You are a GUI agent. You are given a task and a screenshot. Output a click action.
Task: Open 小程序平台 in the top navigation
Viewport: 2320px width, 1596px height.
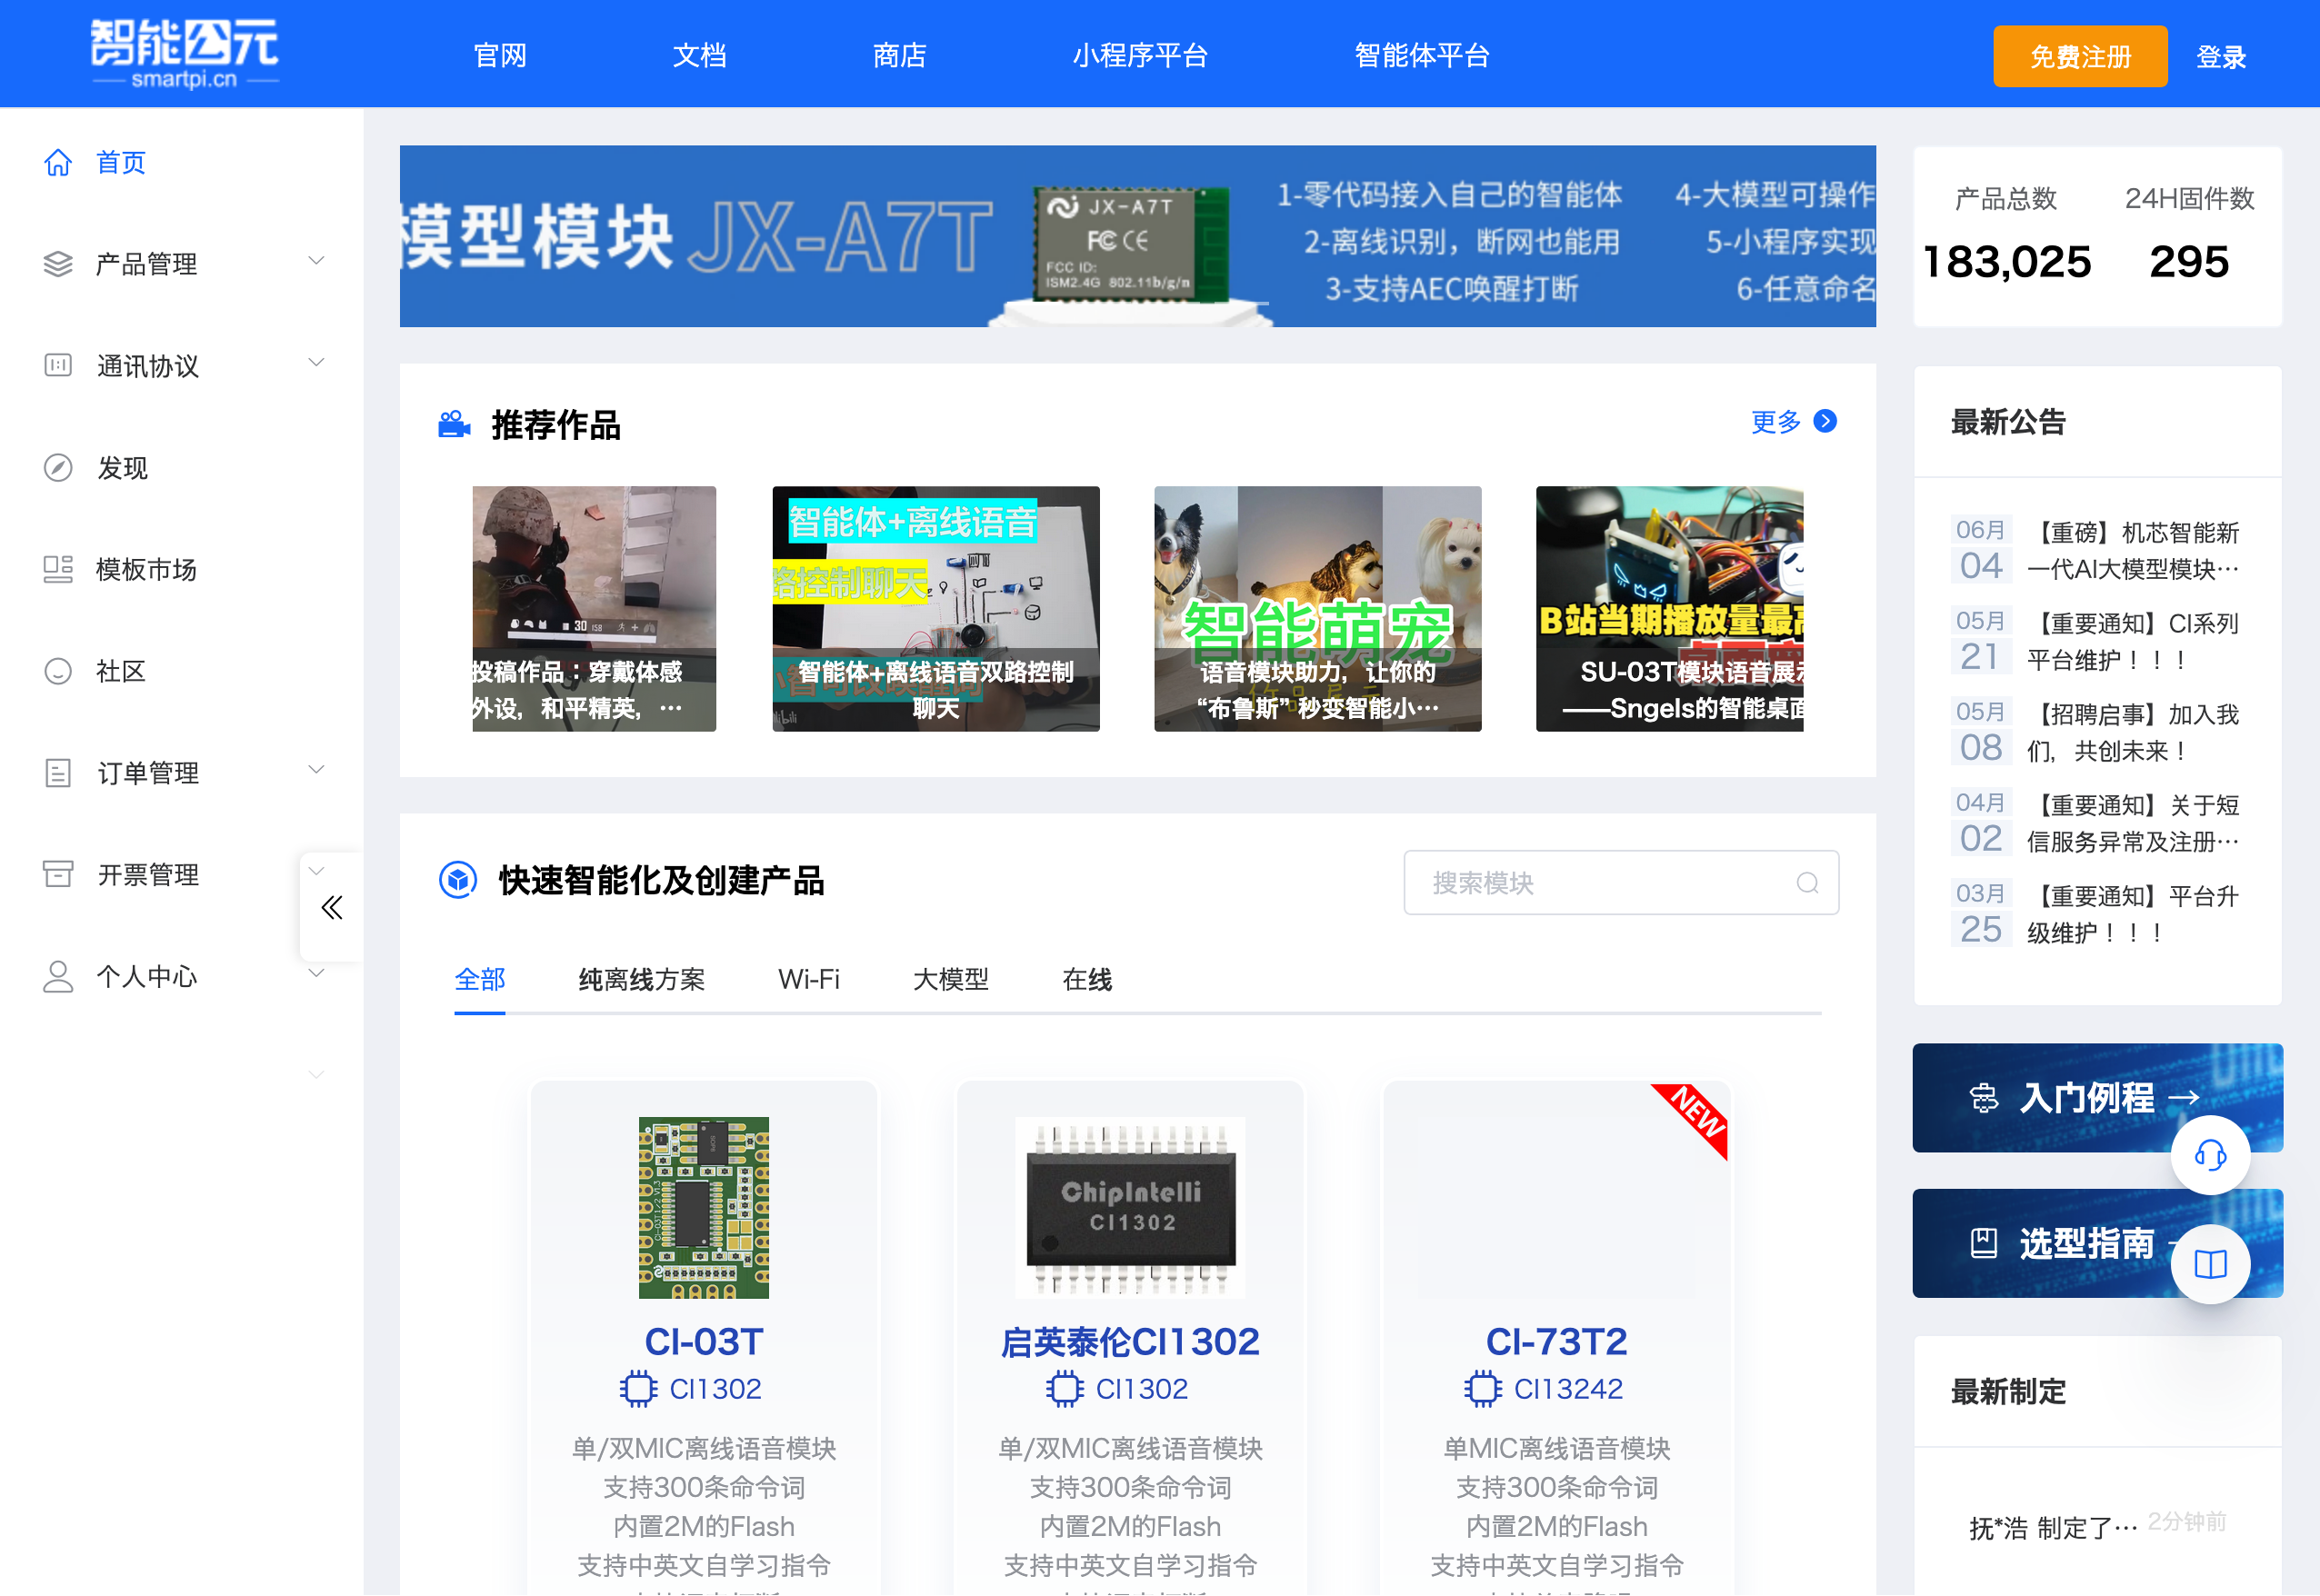(1140, 56)
